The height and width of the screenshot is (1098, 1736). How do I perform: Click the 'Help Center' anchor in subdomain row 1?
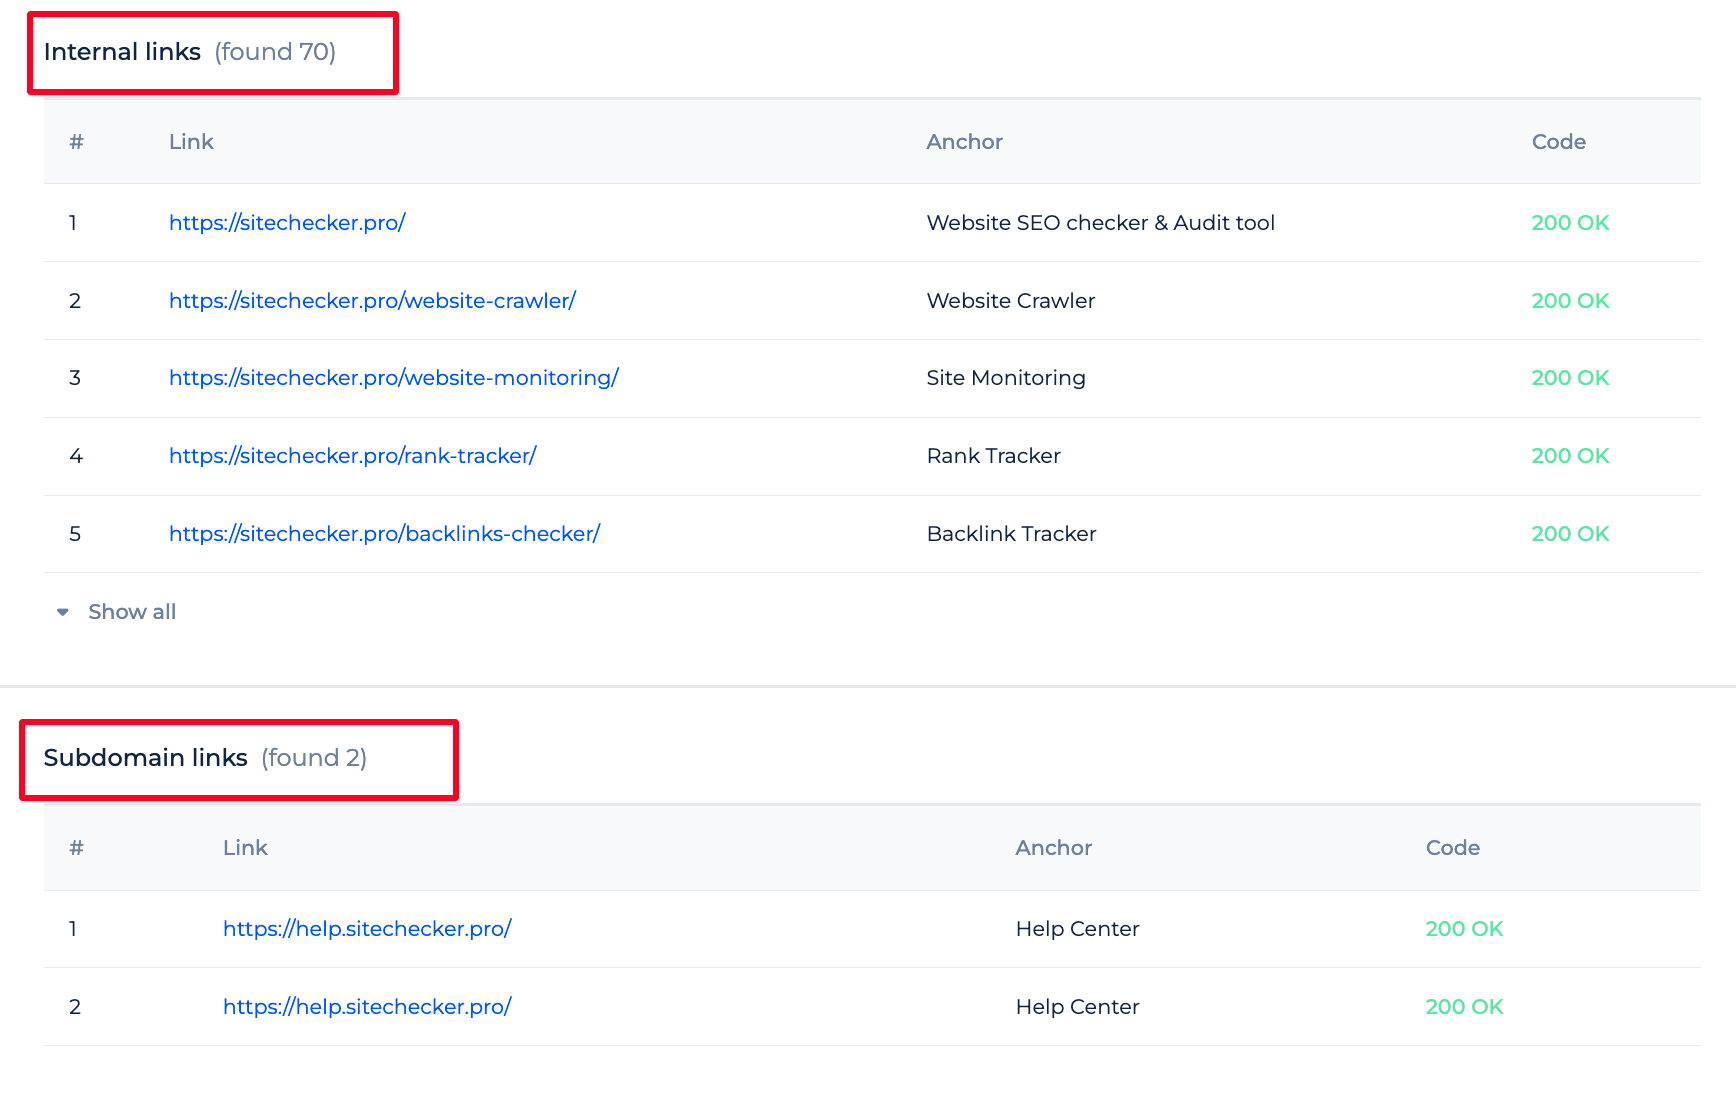[1078, 929]
